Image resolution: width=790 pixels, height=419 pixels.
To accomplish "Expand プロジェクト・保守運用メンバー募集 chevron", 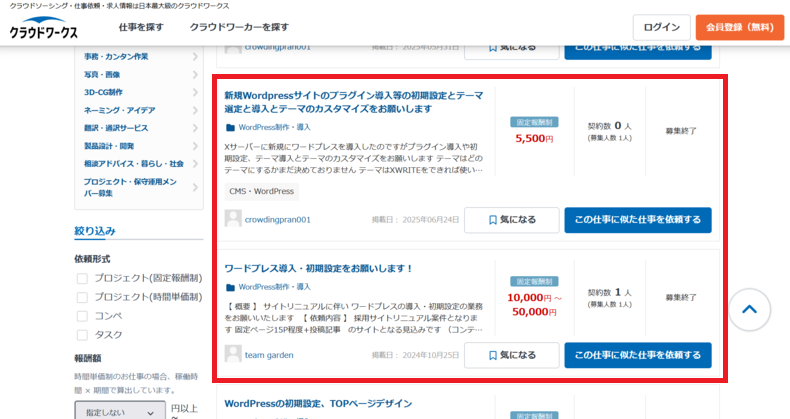I will click(195, 187).
